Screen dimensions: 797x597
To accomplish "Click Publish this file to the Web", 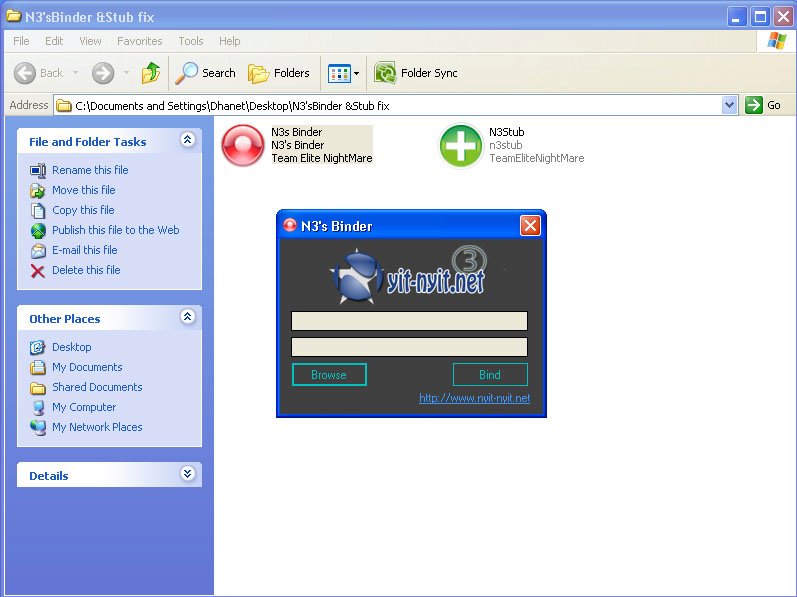I will tap(115, 230).
